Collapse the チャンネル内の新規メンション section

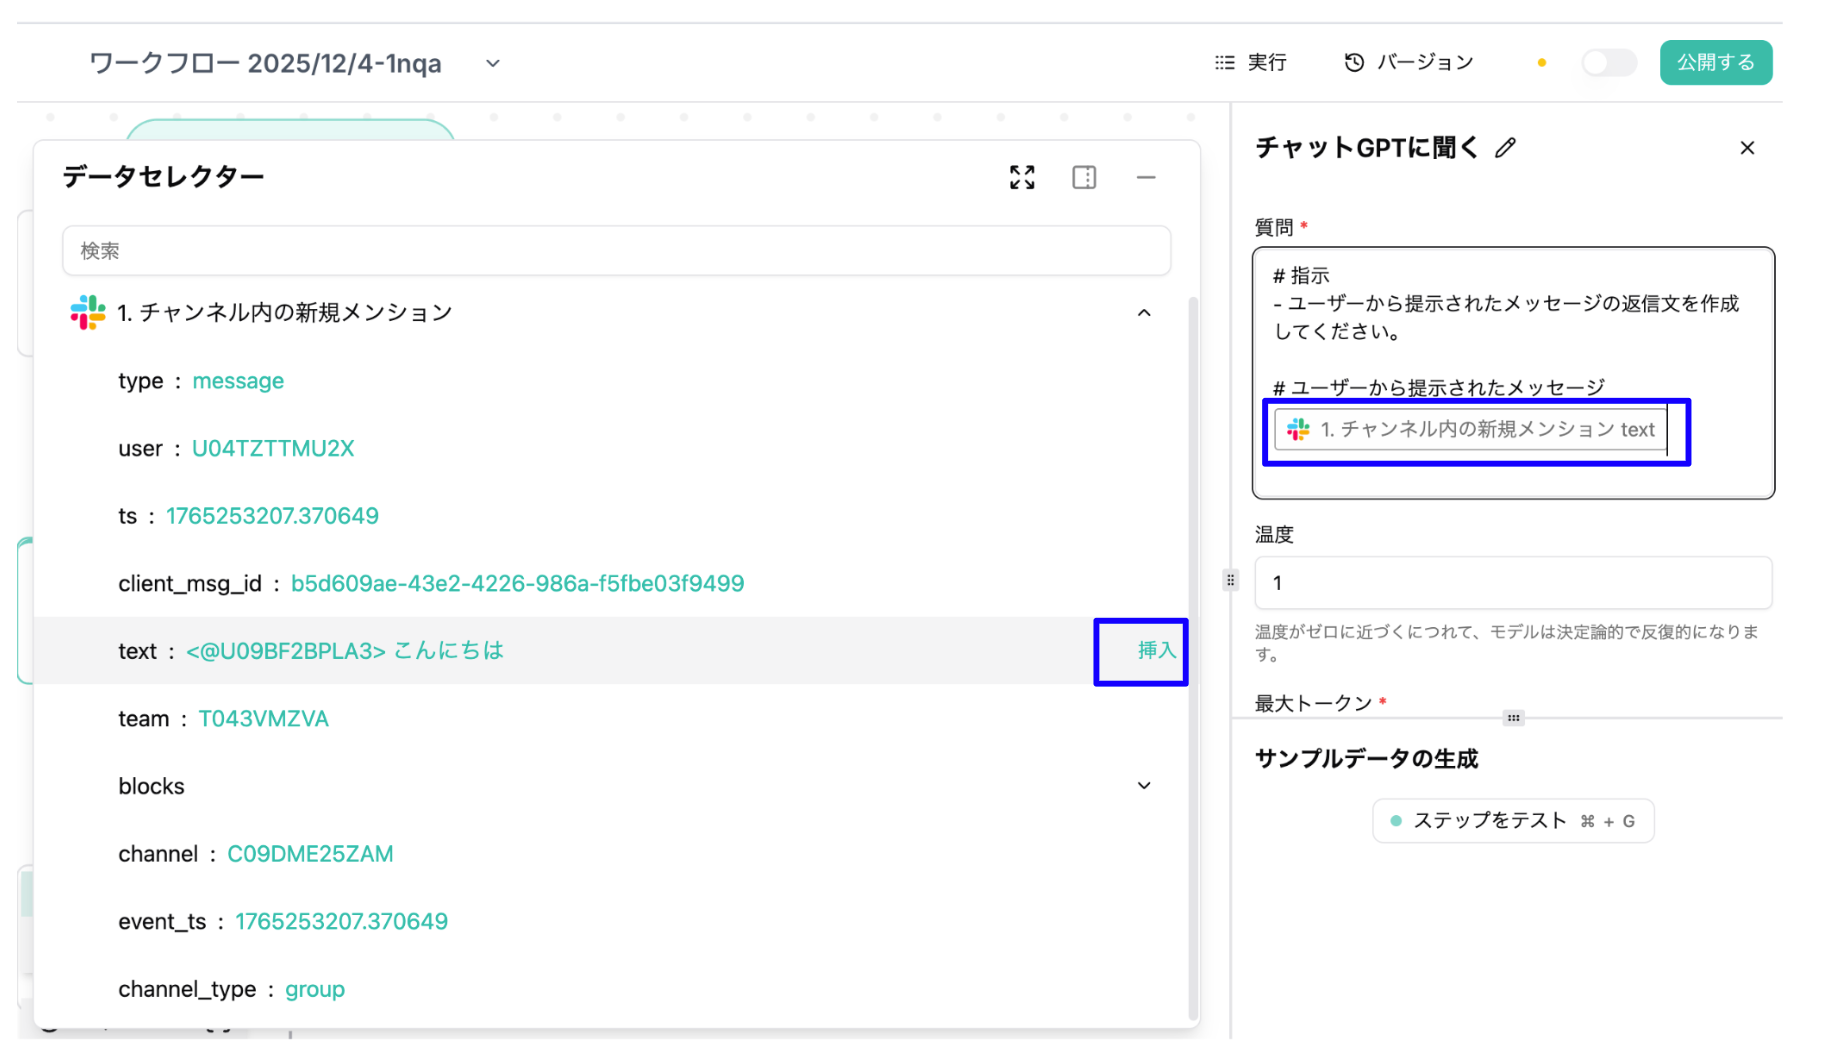(x=1144, y=312)
